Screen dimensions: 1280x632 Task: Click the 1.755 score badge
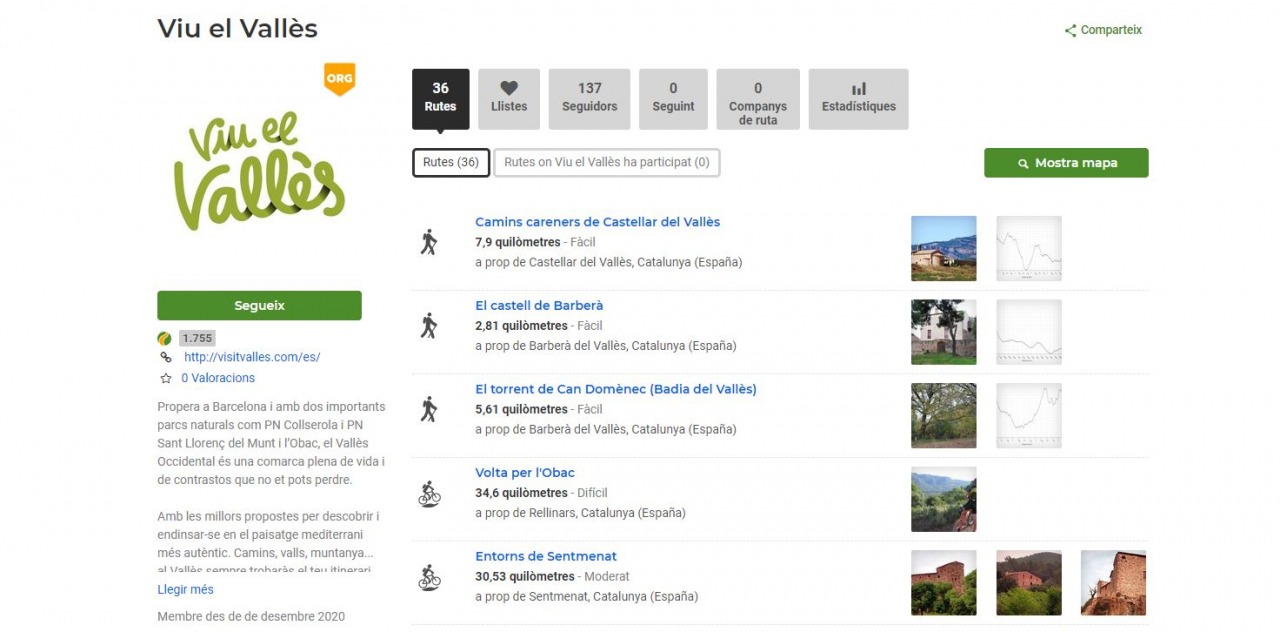[x=197, y=338]
